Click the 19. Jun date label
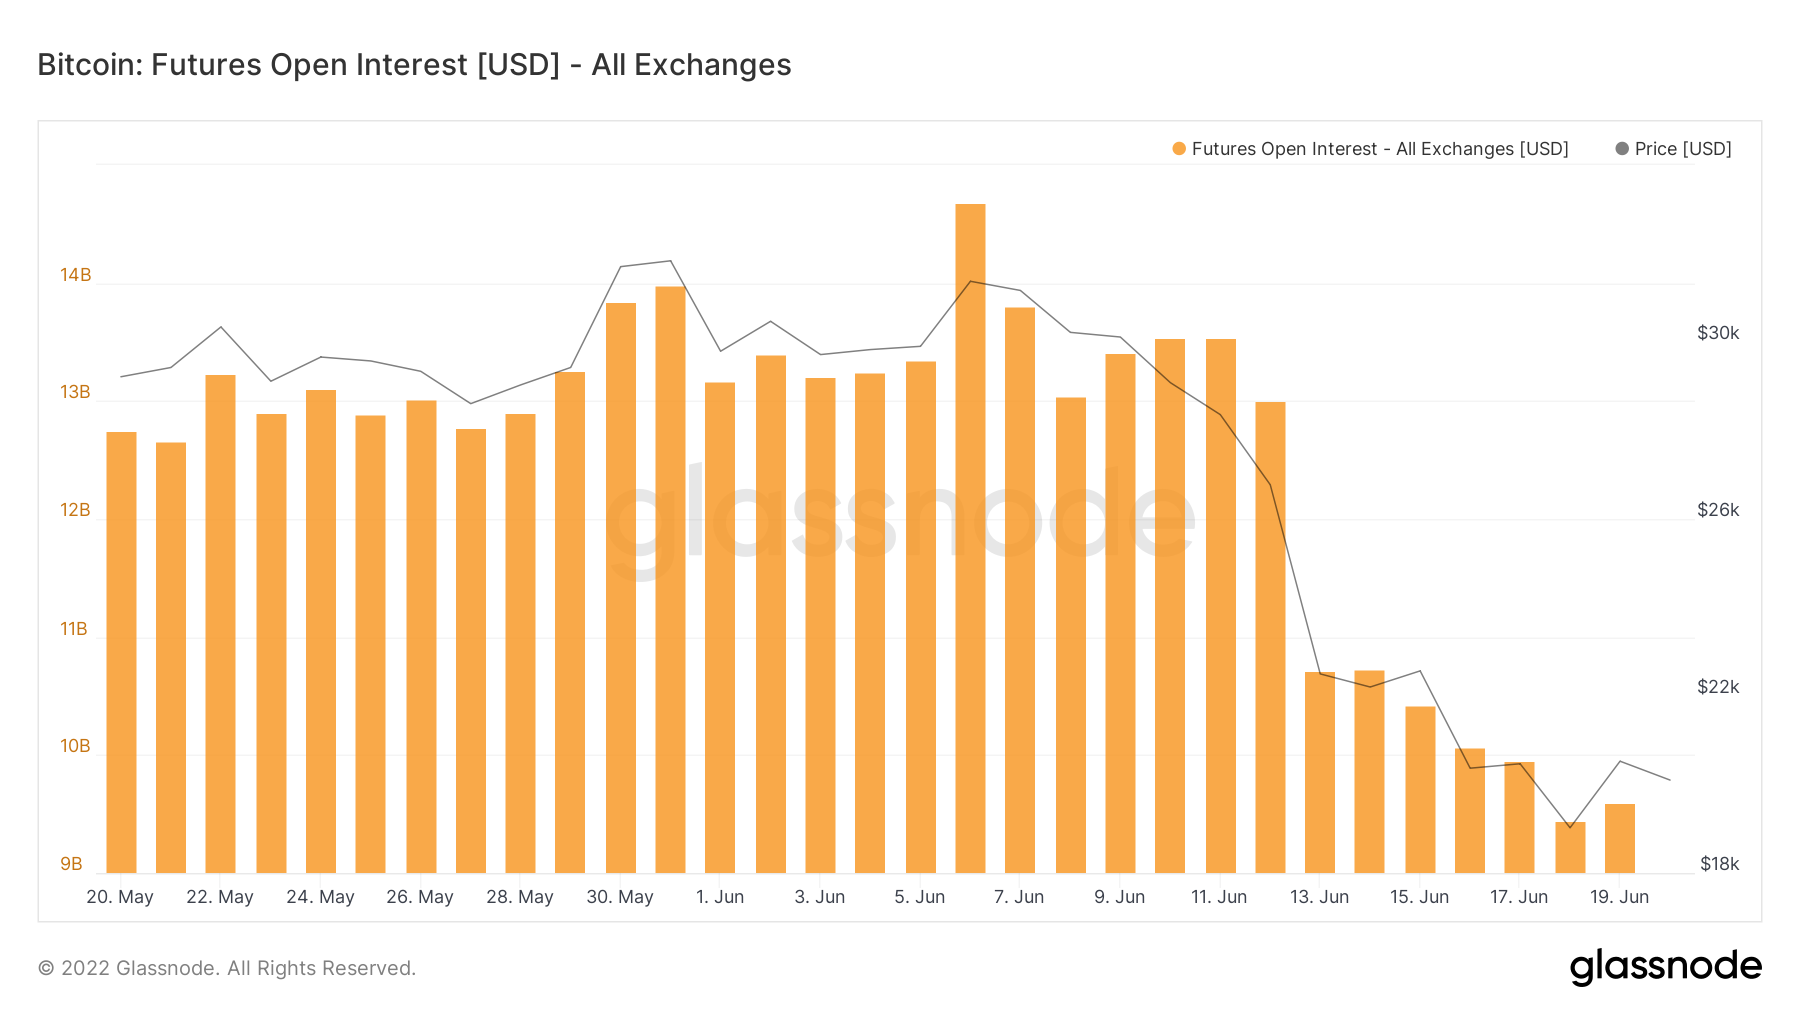This screenshot has height=1013, width=1800. click(1619, 897)
